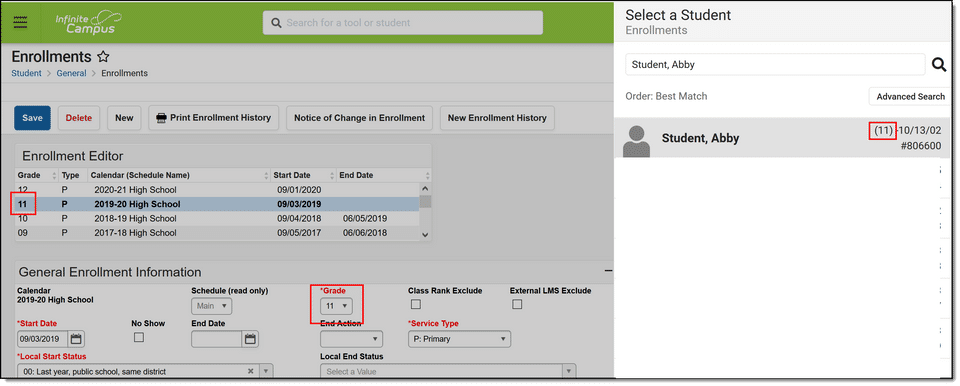This screenshot has width=960, height=386.
Task: Click the Start Date field 09/03/2019
Action: point(43,339)
